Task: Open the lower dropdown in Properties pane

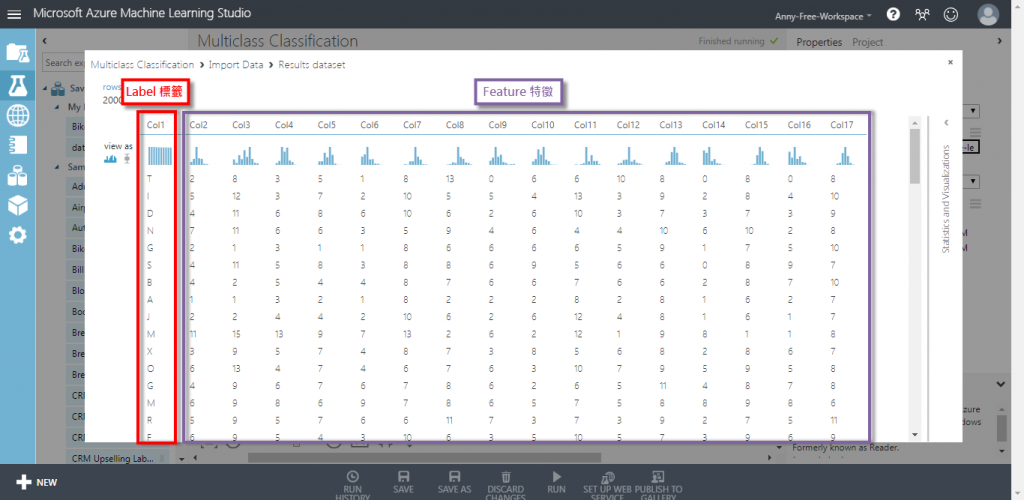Action: click(x=972, y=180)
